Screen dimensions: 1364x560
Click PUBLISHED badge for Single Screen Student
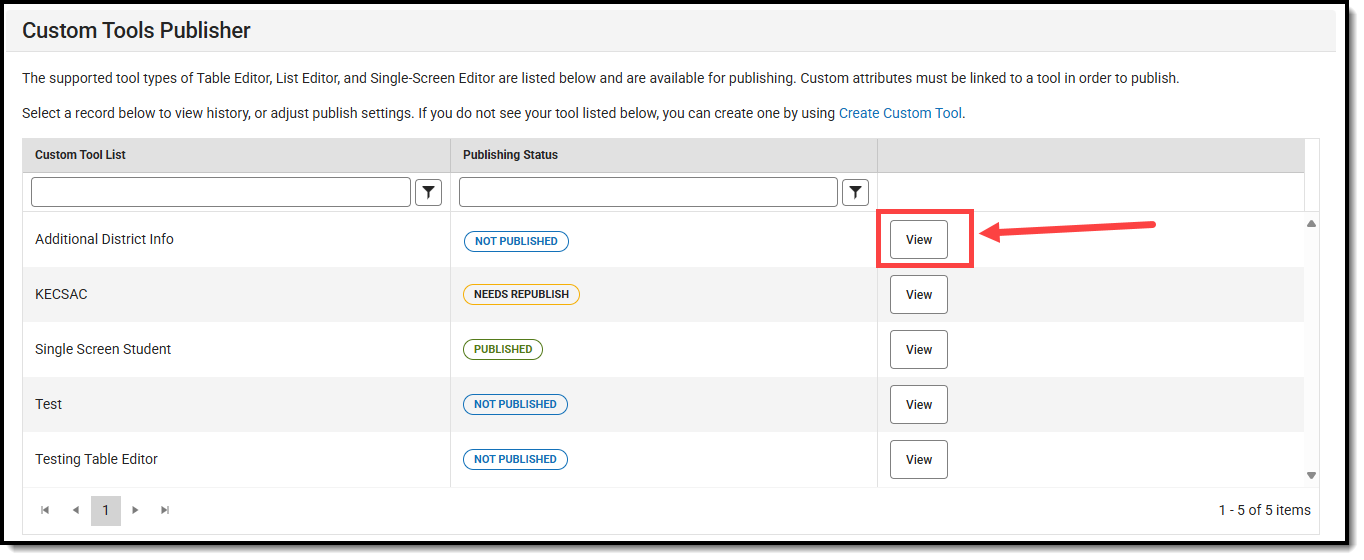(x=503, y=350)
